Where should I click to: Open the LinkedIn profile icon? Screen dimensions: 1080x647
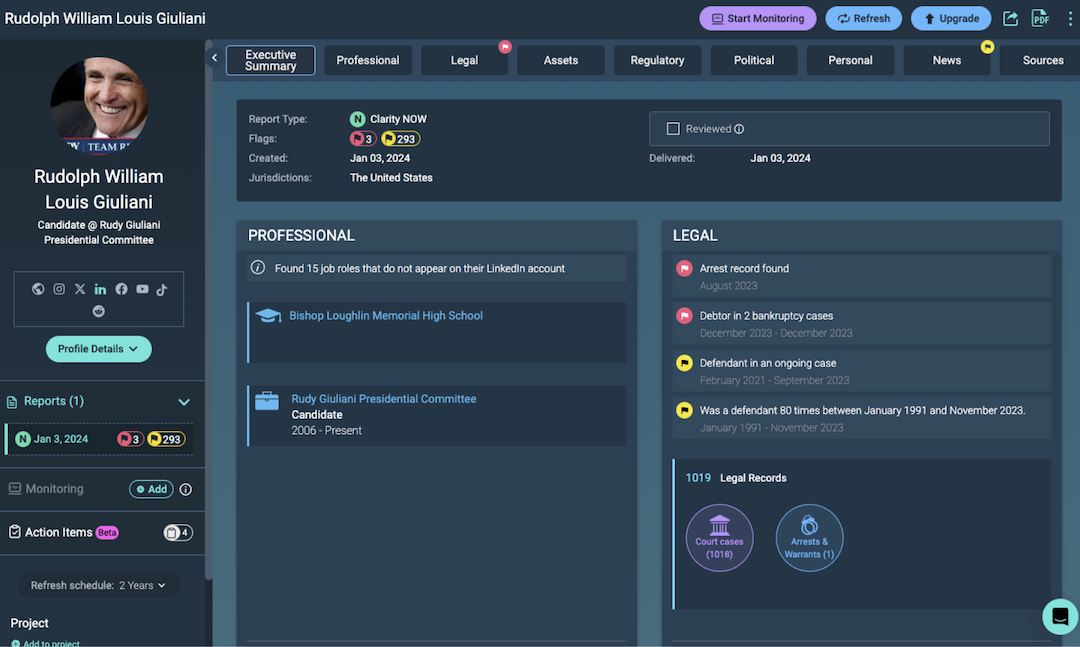(x=100, y=289)
